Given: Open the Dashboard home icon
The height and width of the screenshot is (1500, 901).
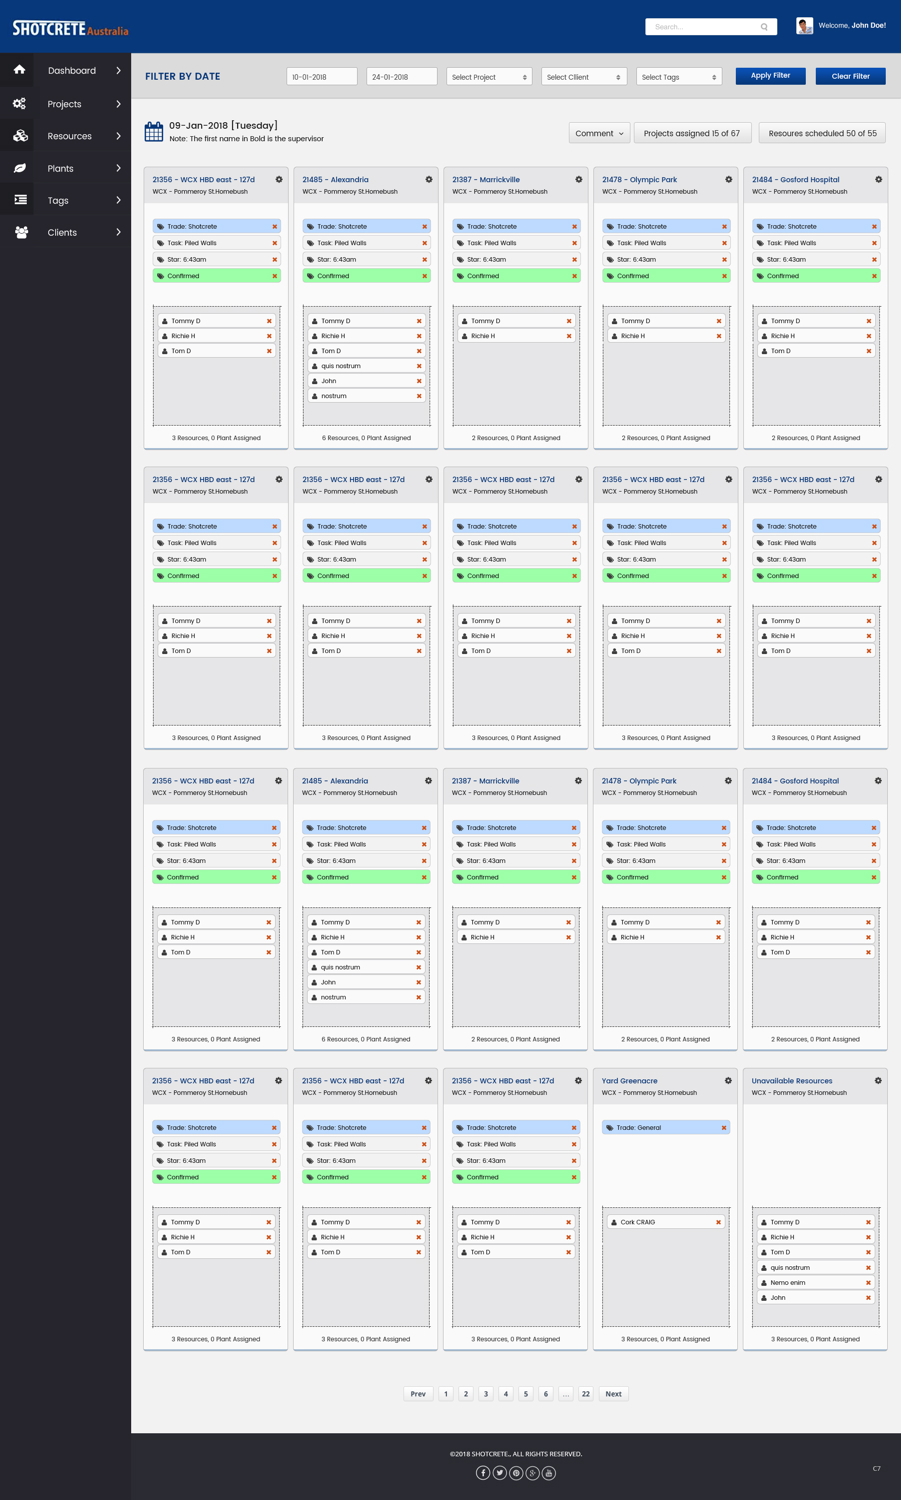Looking at the screenshot, I should pos(19,70).
